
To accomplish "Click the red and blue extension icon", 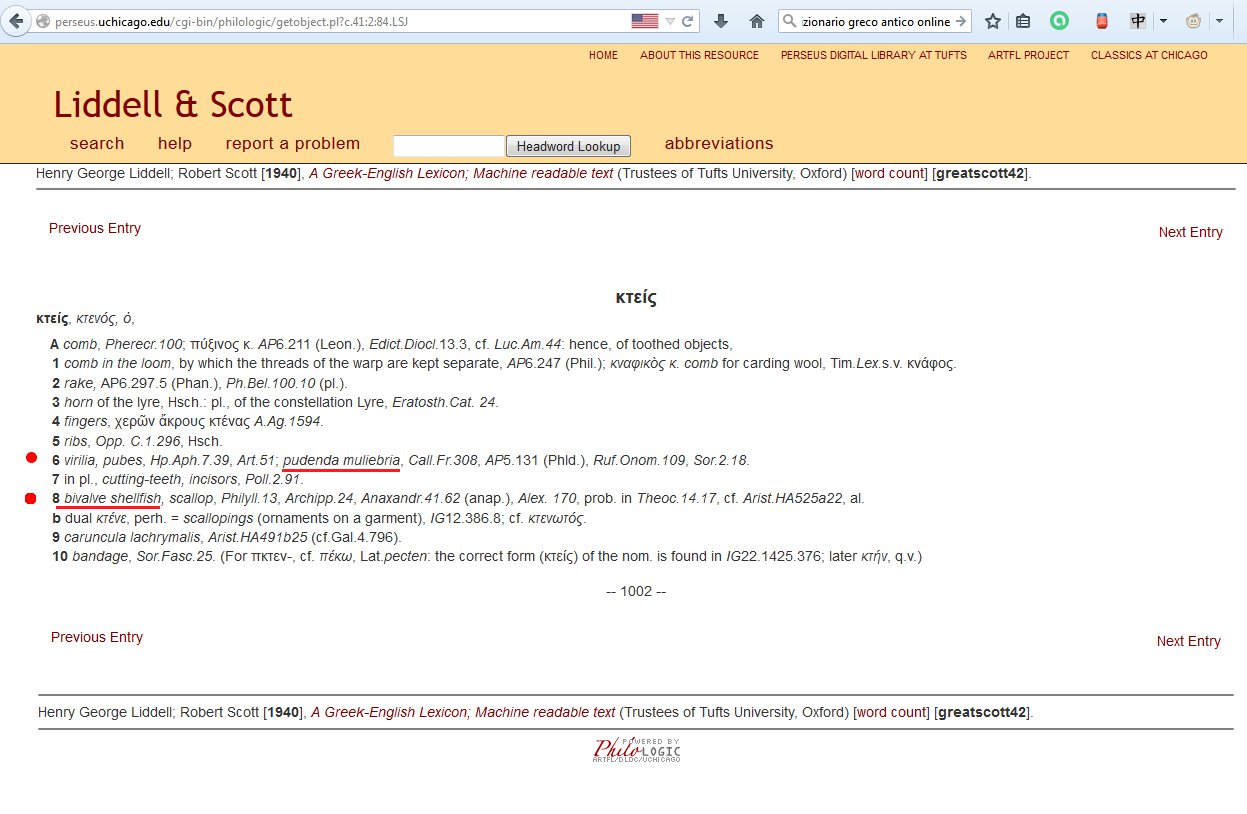I will [1102, 21].
